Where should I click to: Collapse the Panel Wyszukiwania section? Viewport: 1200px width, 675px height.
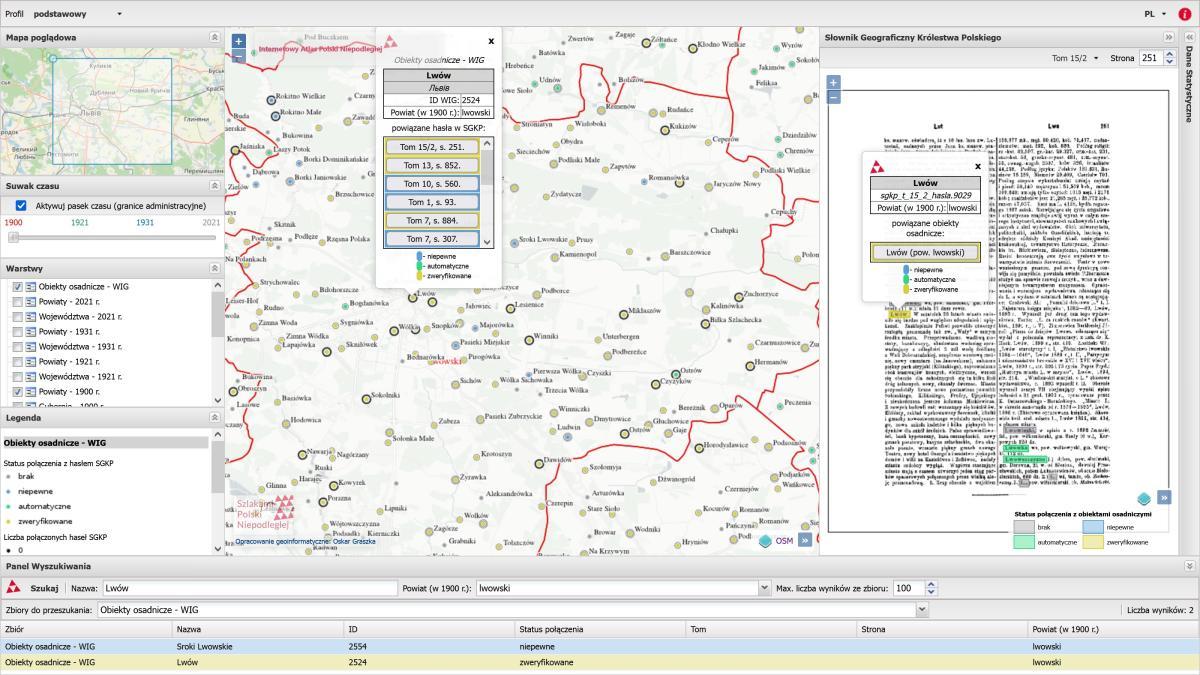pyautogui.click(x=1189, y=566)
